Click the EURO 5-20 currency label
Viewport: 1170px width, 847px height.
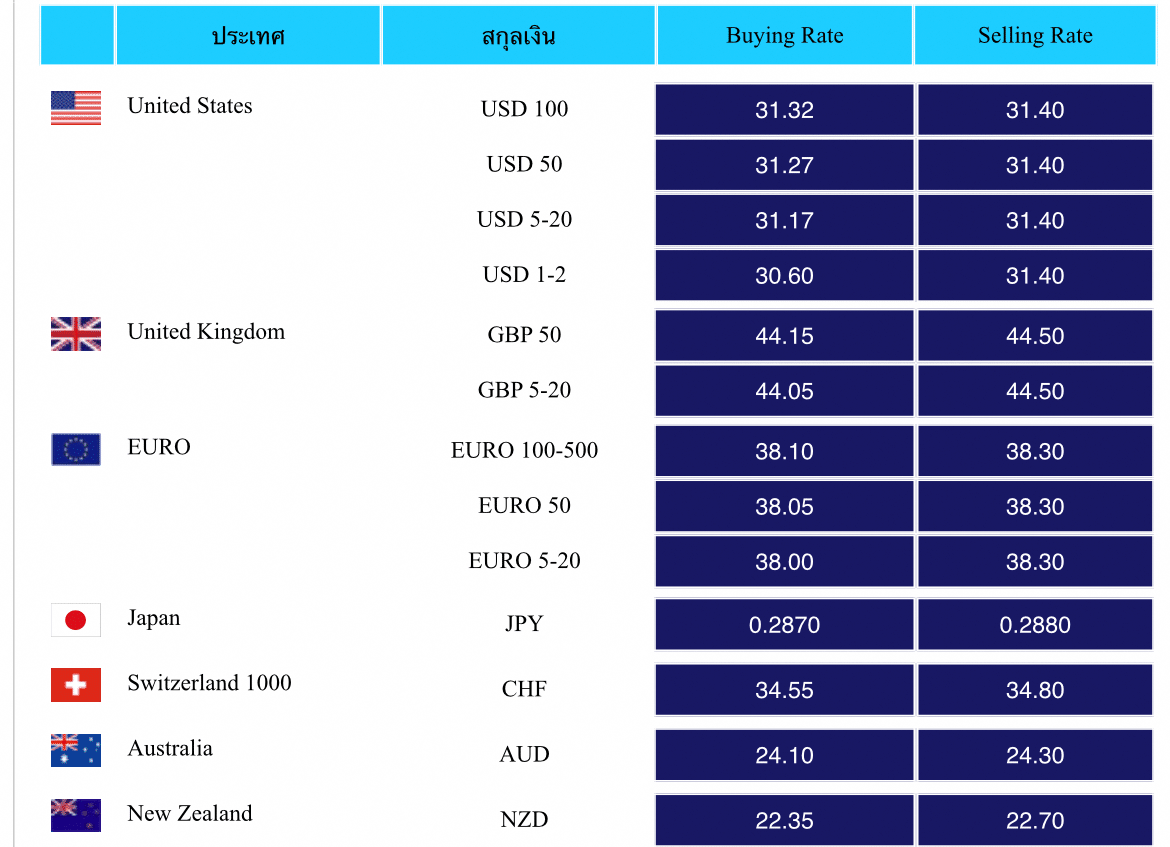524,561
